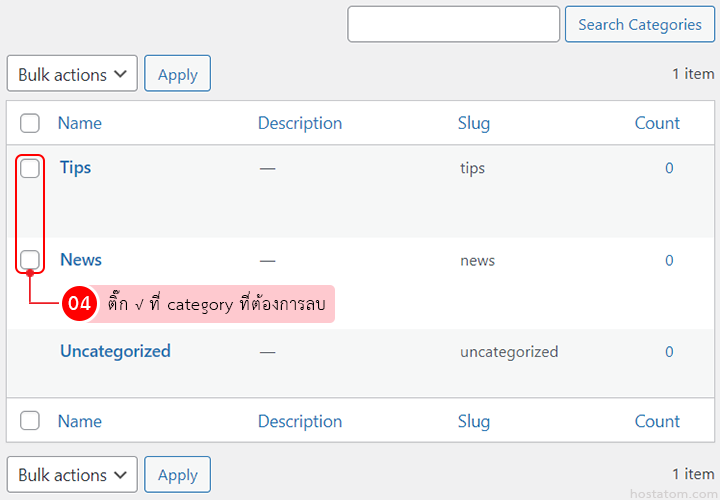Toggle select-all checkbox in table header
Image resolution: width=720 pixels, height=500 pixels.
click(x=30, y=123)
